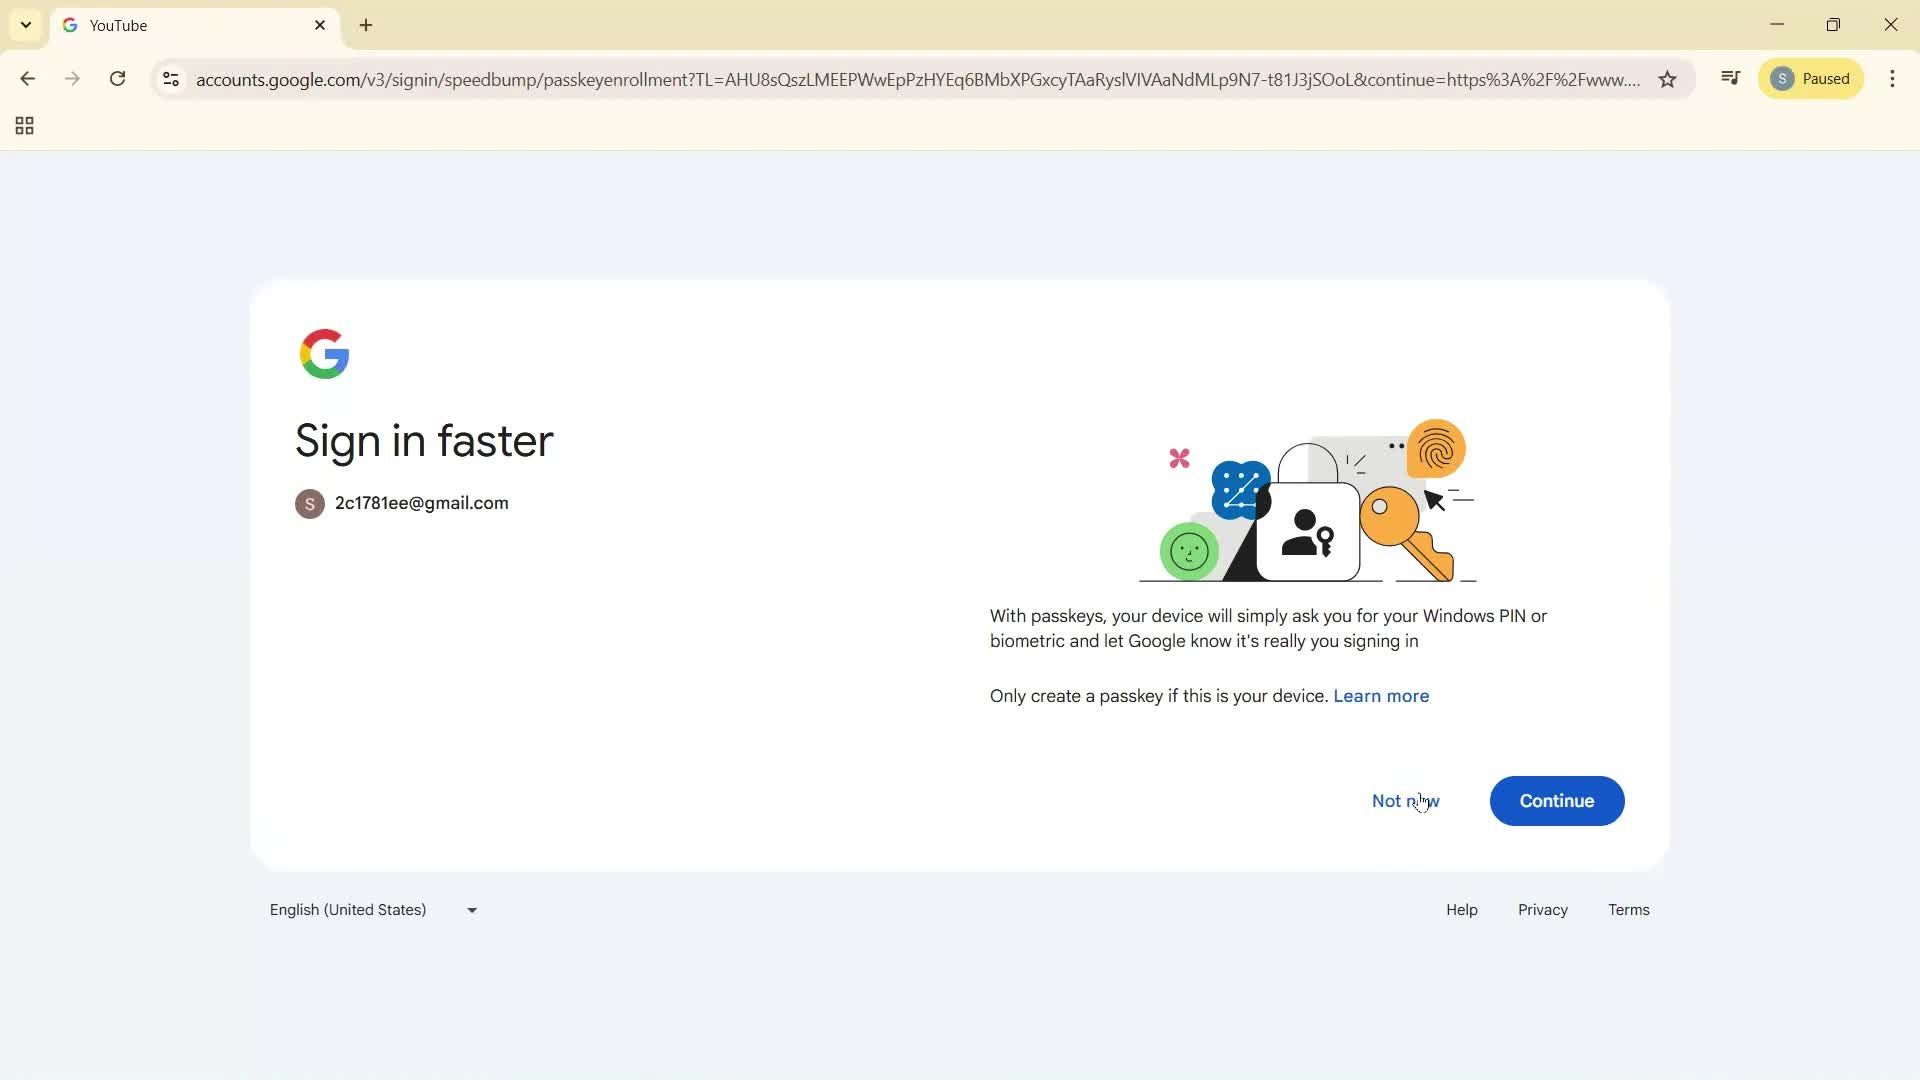Open the tab search chevron

click(x=25, y=24)
